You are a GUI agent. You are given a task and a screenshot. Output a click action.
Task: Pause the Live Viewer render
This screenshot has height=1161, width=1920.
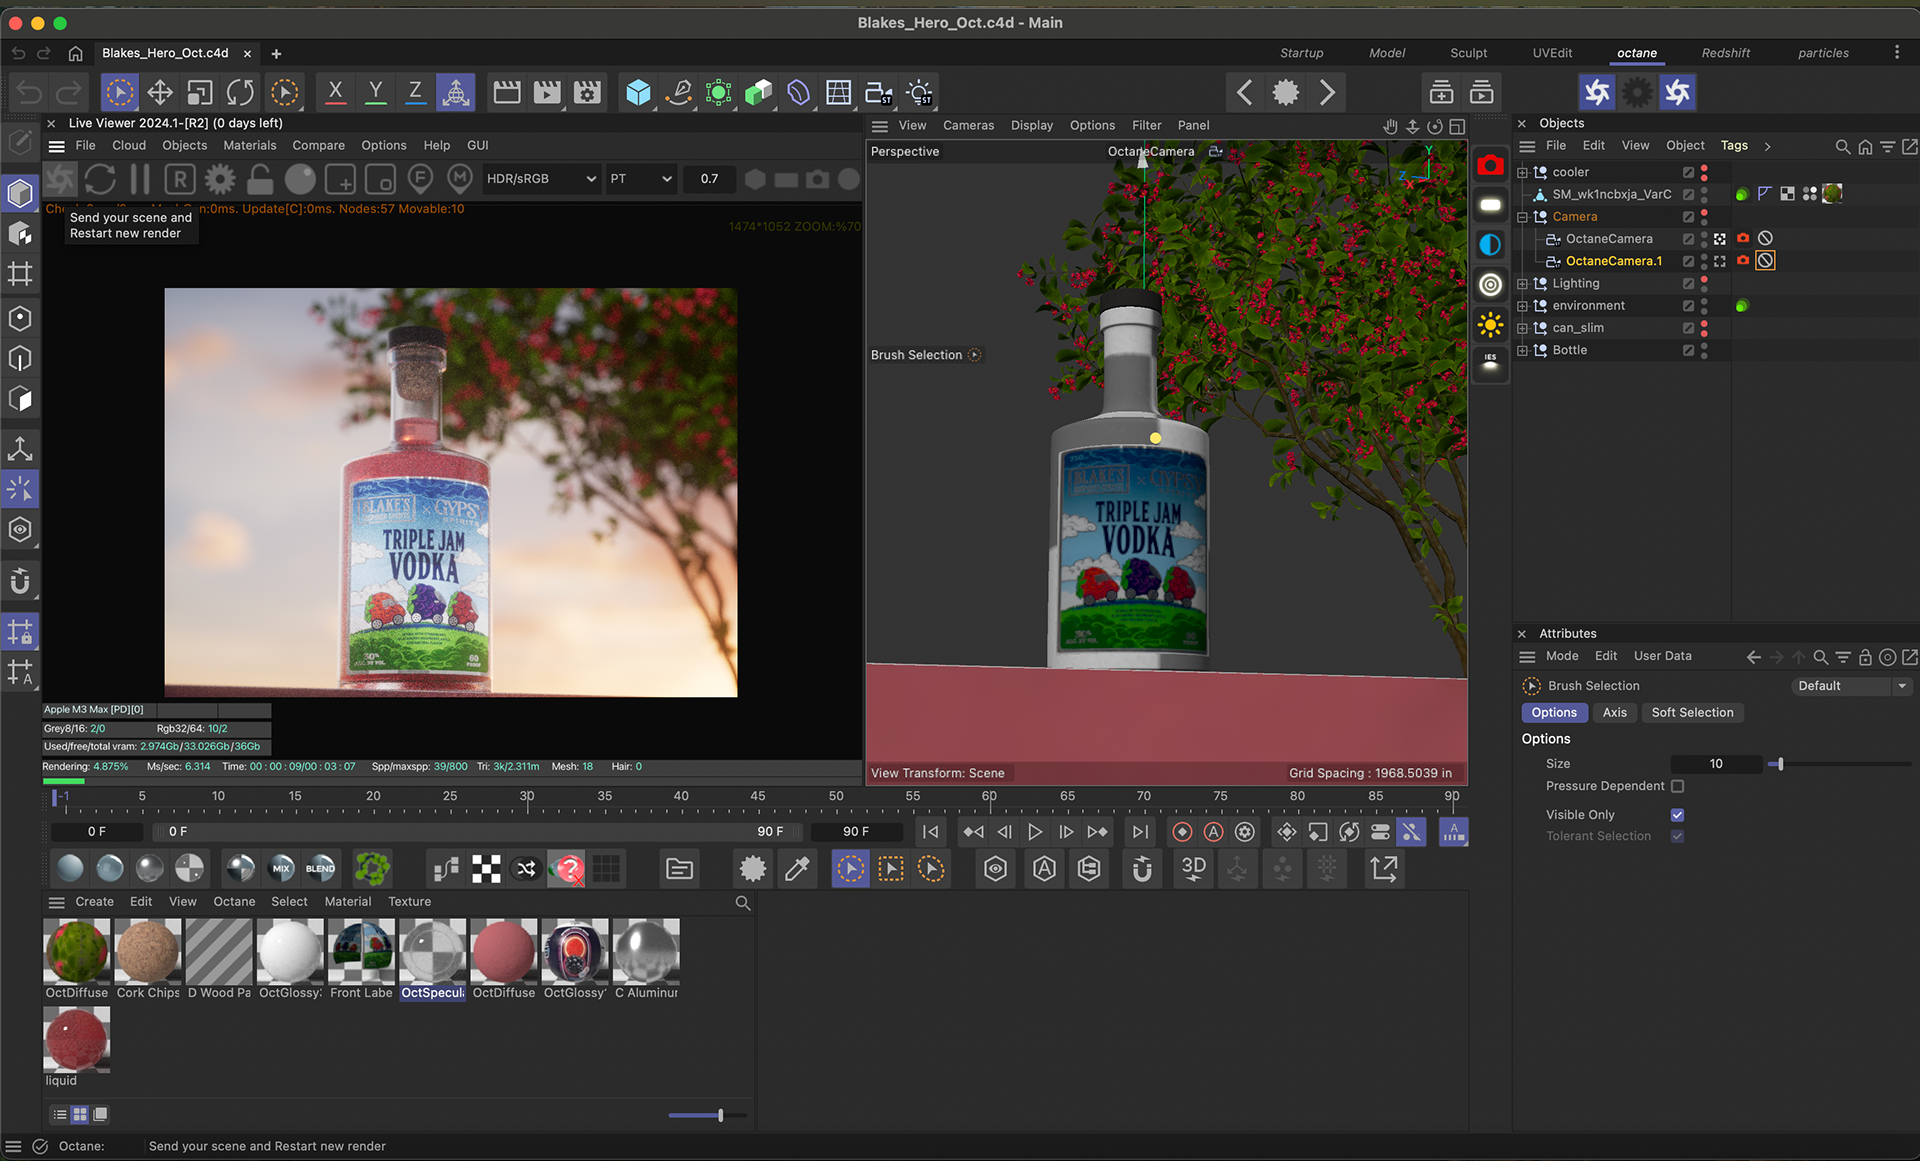coord(140,179)
